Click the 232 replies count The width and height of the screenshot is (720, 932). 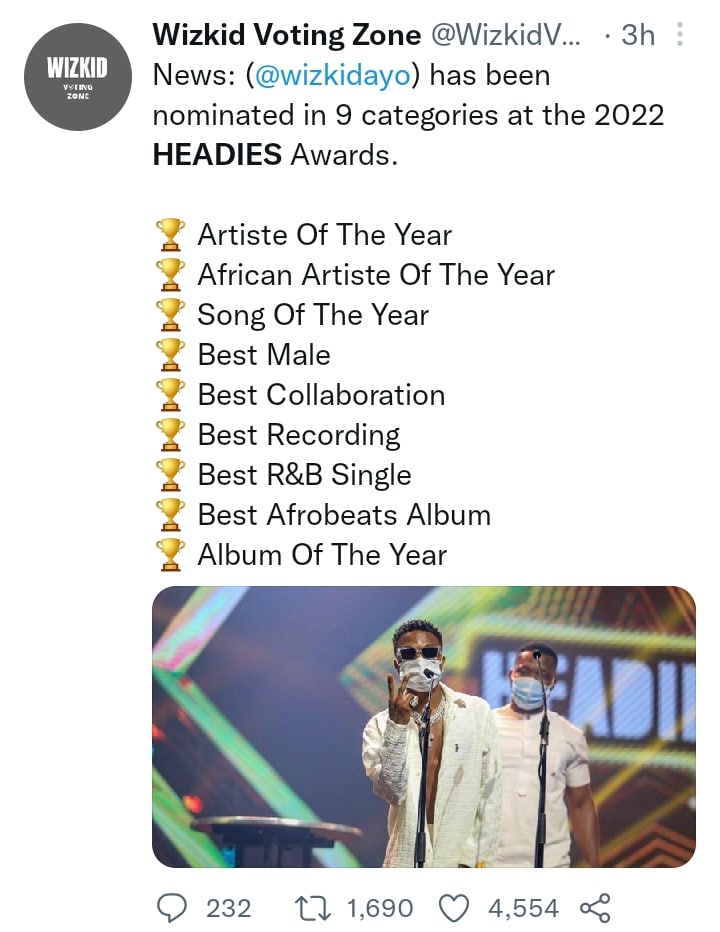pyautogui.click(x=228, y=907)
